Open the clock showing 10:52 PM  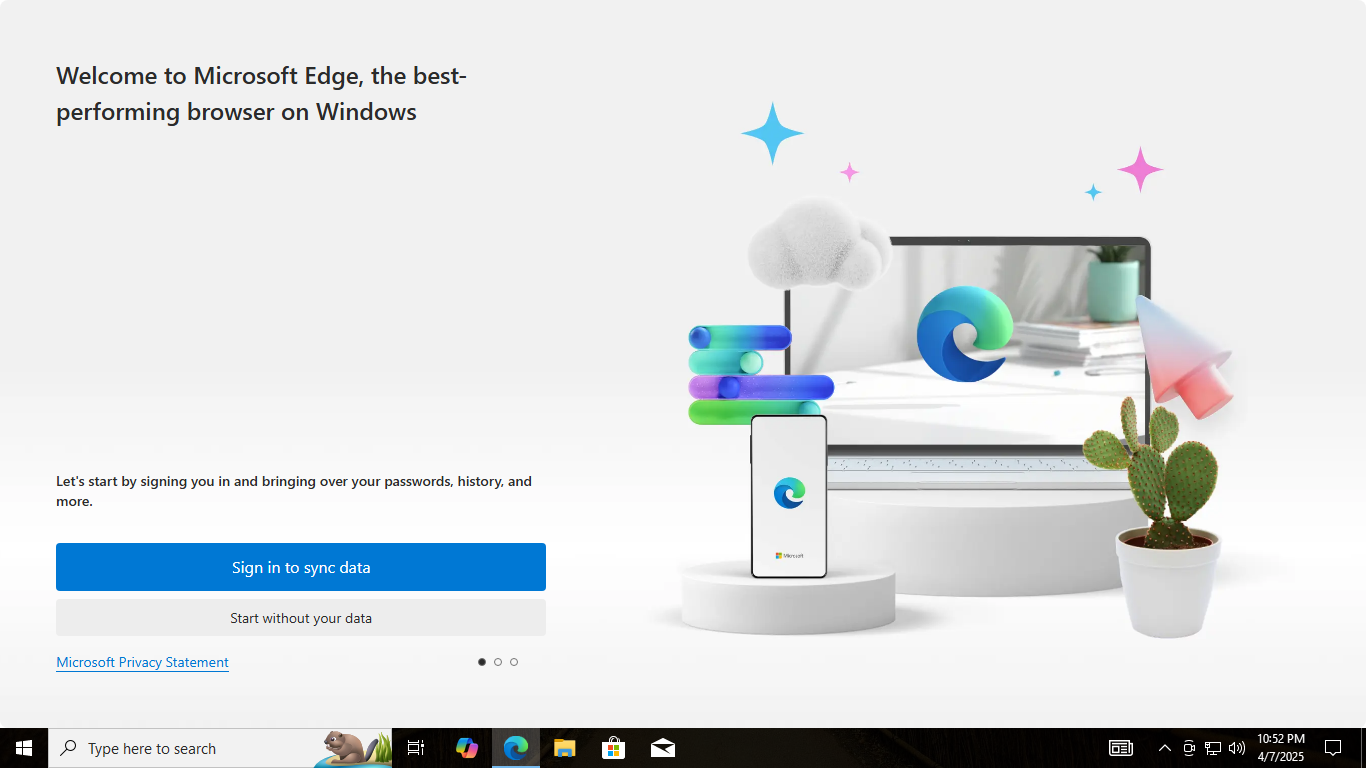coord(1281,748)
